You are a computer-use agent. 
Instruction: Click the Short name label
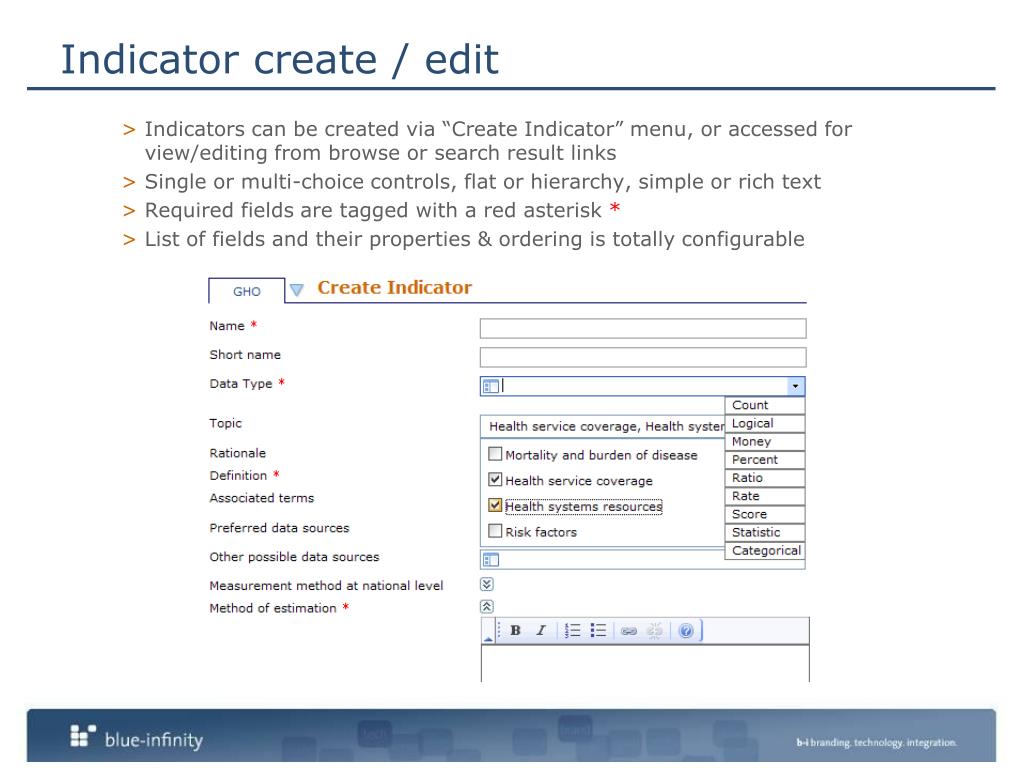click(245, 355)
